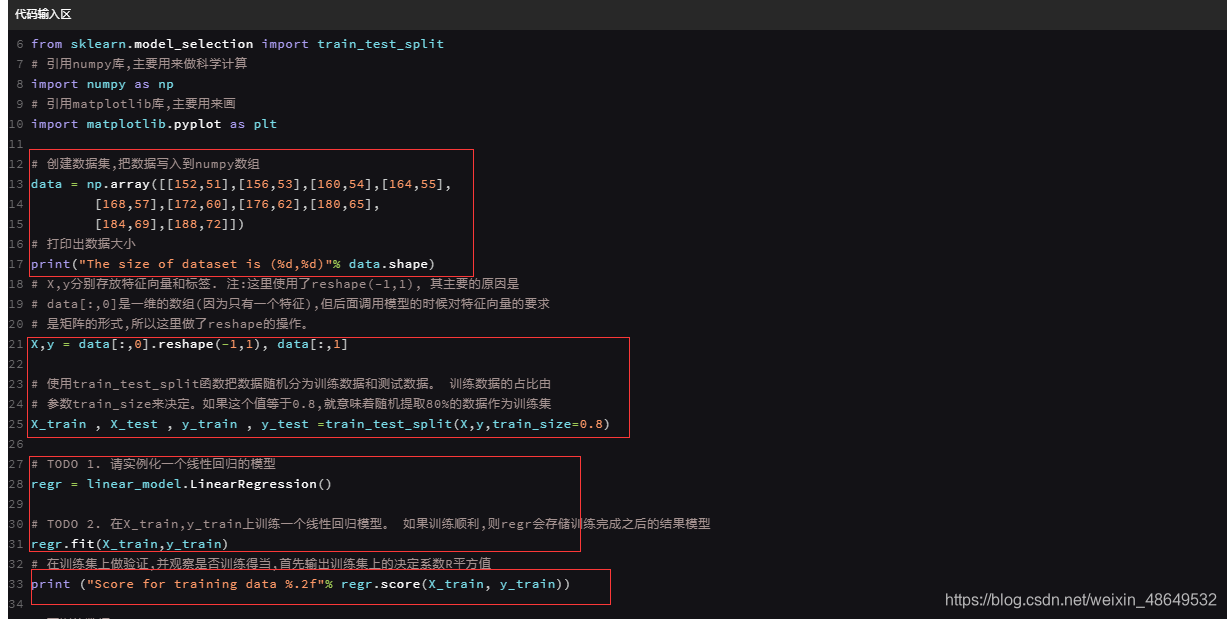
Task: Click the comment on line 19 about data[:,0]
Action: tap(290, 304)
